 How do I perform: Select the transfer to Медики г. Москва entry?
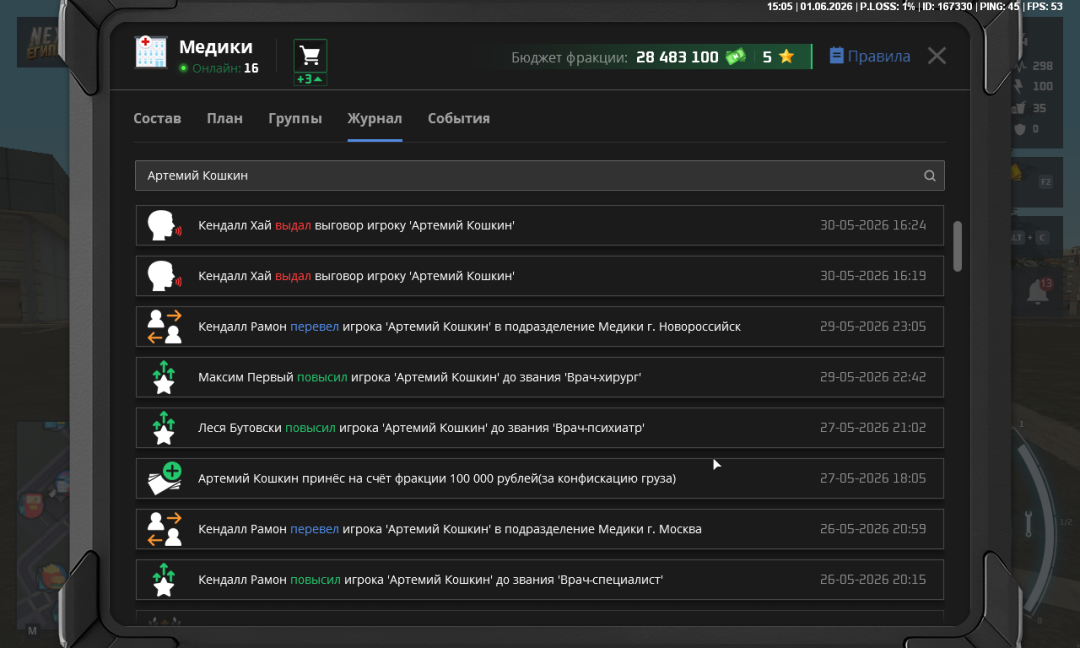(539, 529)
